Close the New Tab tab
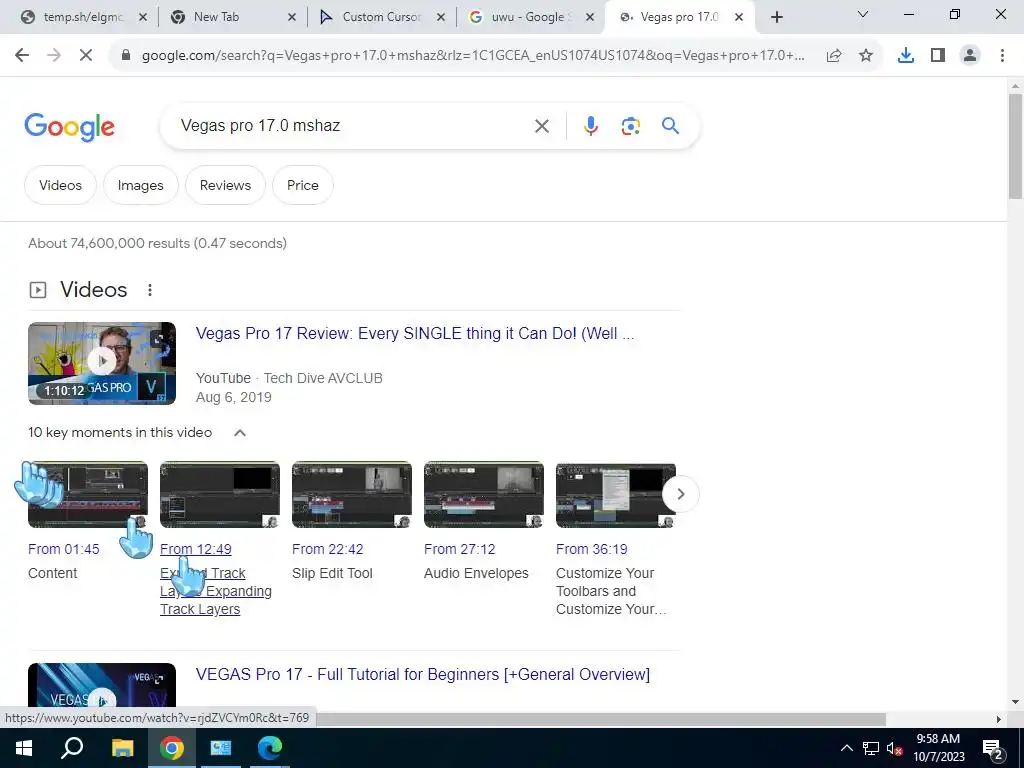This screenshot has height=768, width=1024. [x=292, y=18]
